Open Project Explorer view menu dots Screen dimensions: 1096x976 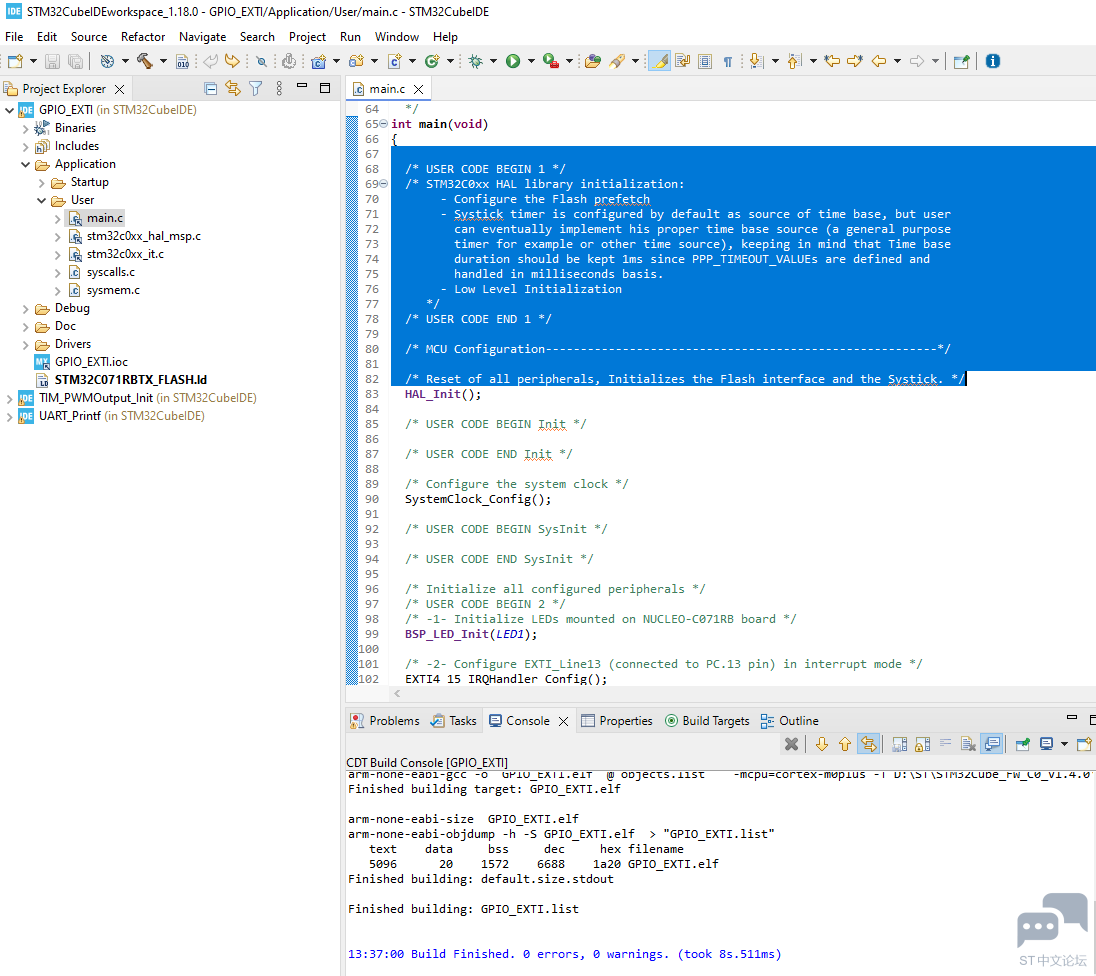coord(279,88)
